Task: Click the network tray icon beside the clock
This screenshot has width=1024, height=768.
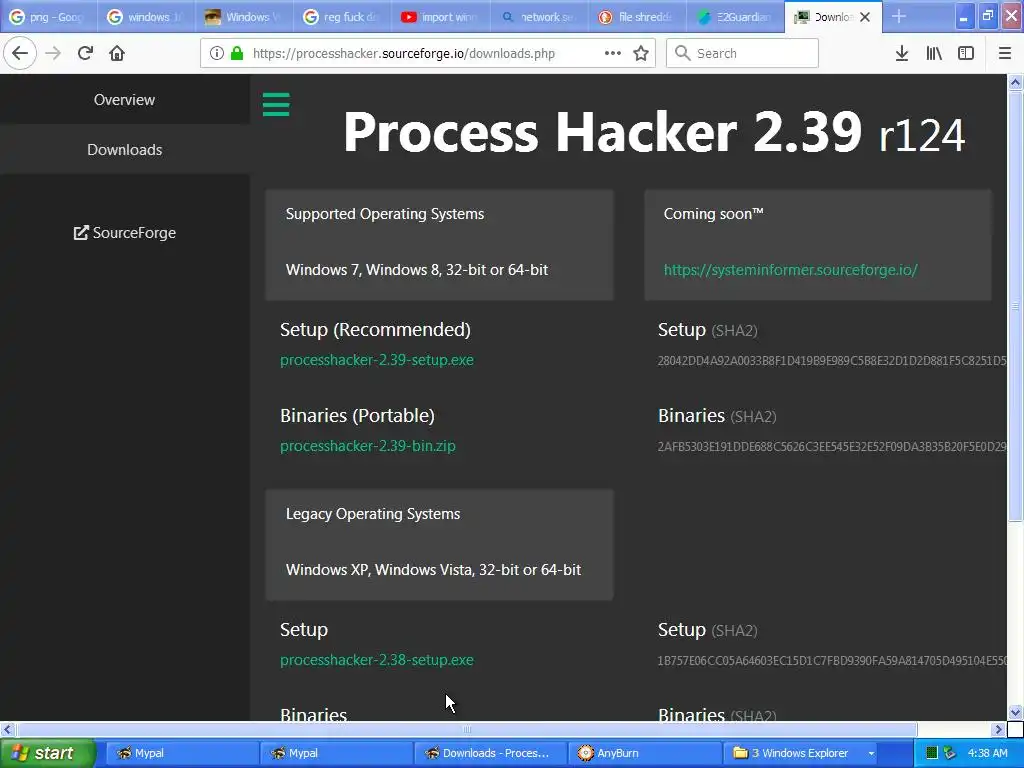Action: point(950,753)
